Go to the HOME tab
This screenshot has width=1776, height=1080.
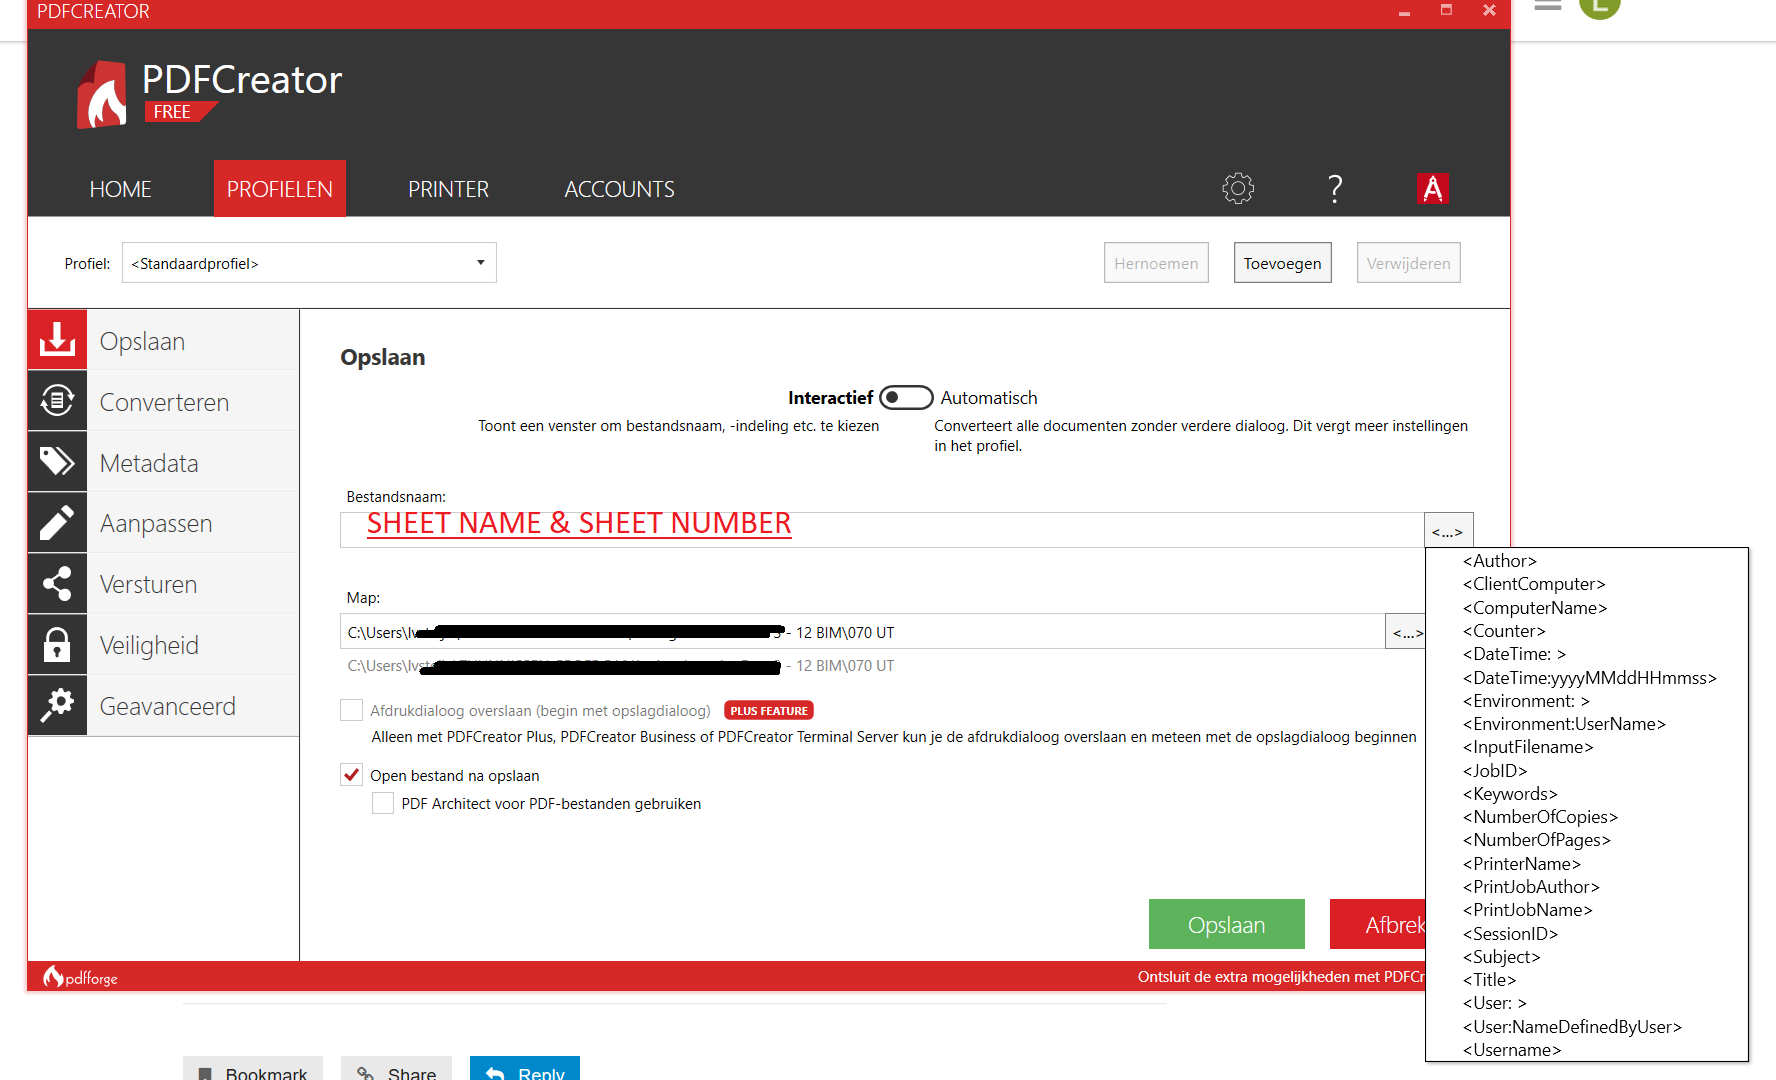coord(120,189)
